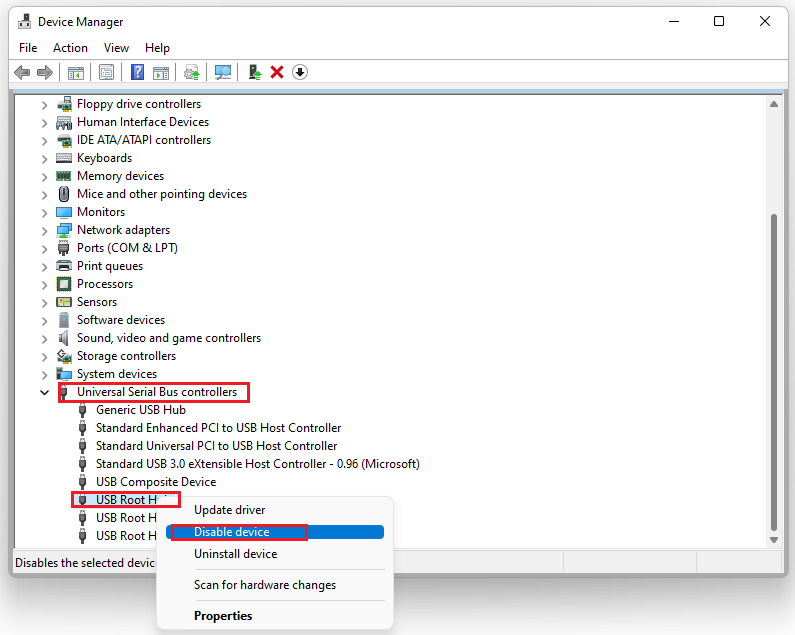Viewport: 795px width, 635px height.
Task: Expand the Keyboards category
Action: [x=45, y=159]
